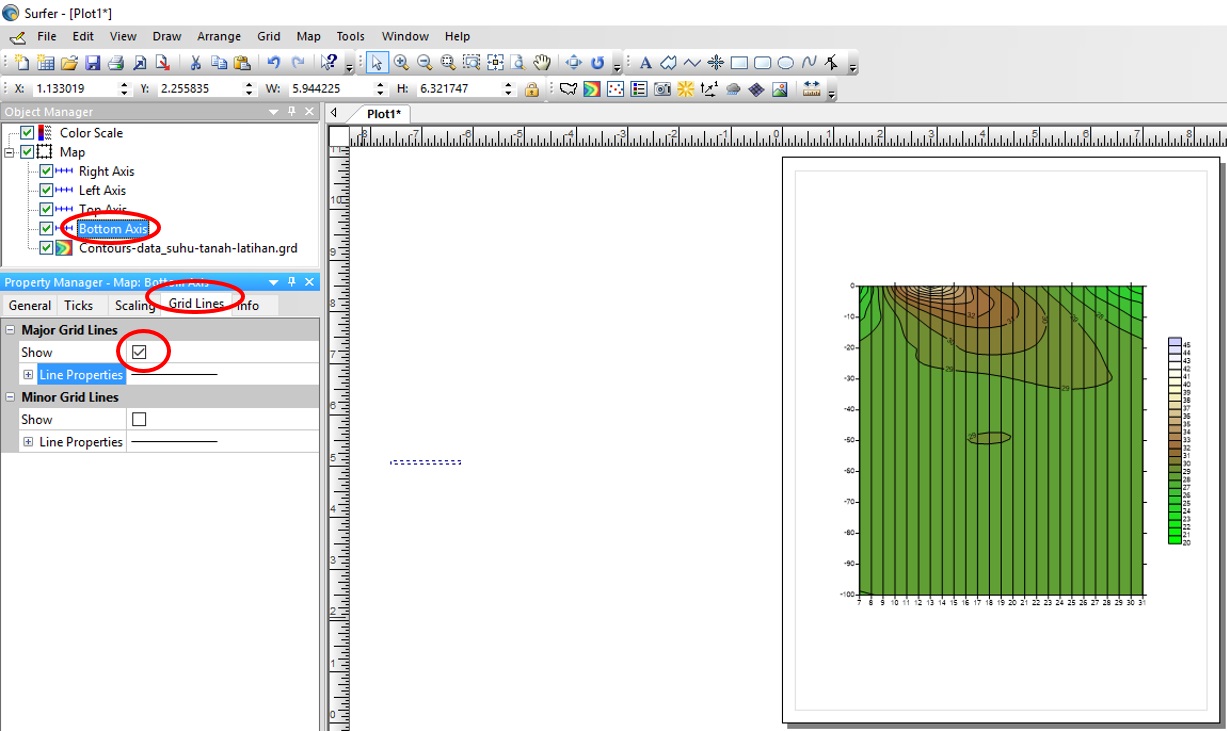Activate the Select arrow tool

pyautogui.click(x=376, y=63)
